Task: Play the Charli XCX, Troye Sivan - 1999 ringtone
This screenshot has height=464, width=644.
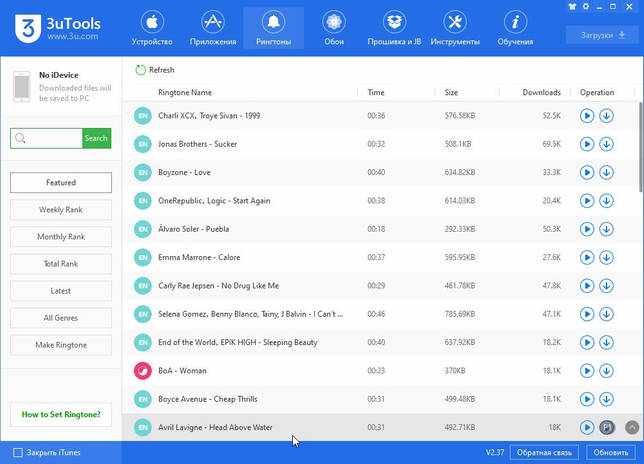Action: [587, 116]
